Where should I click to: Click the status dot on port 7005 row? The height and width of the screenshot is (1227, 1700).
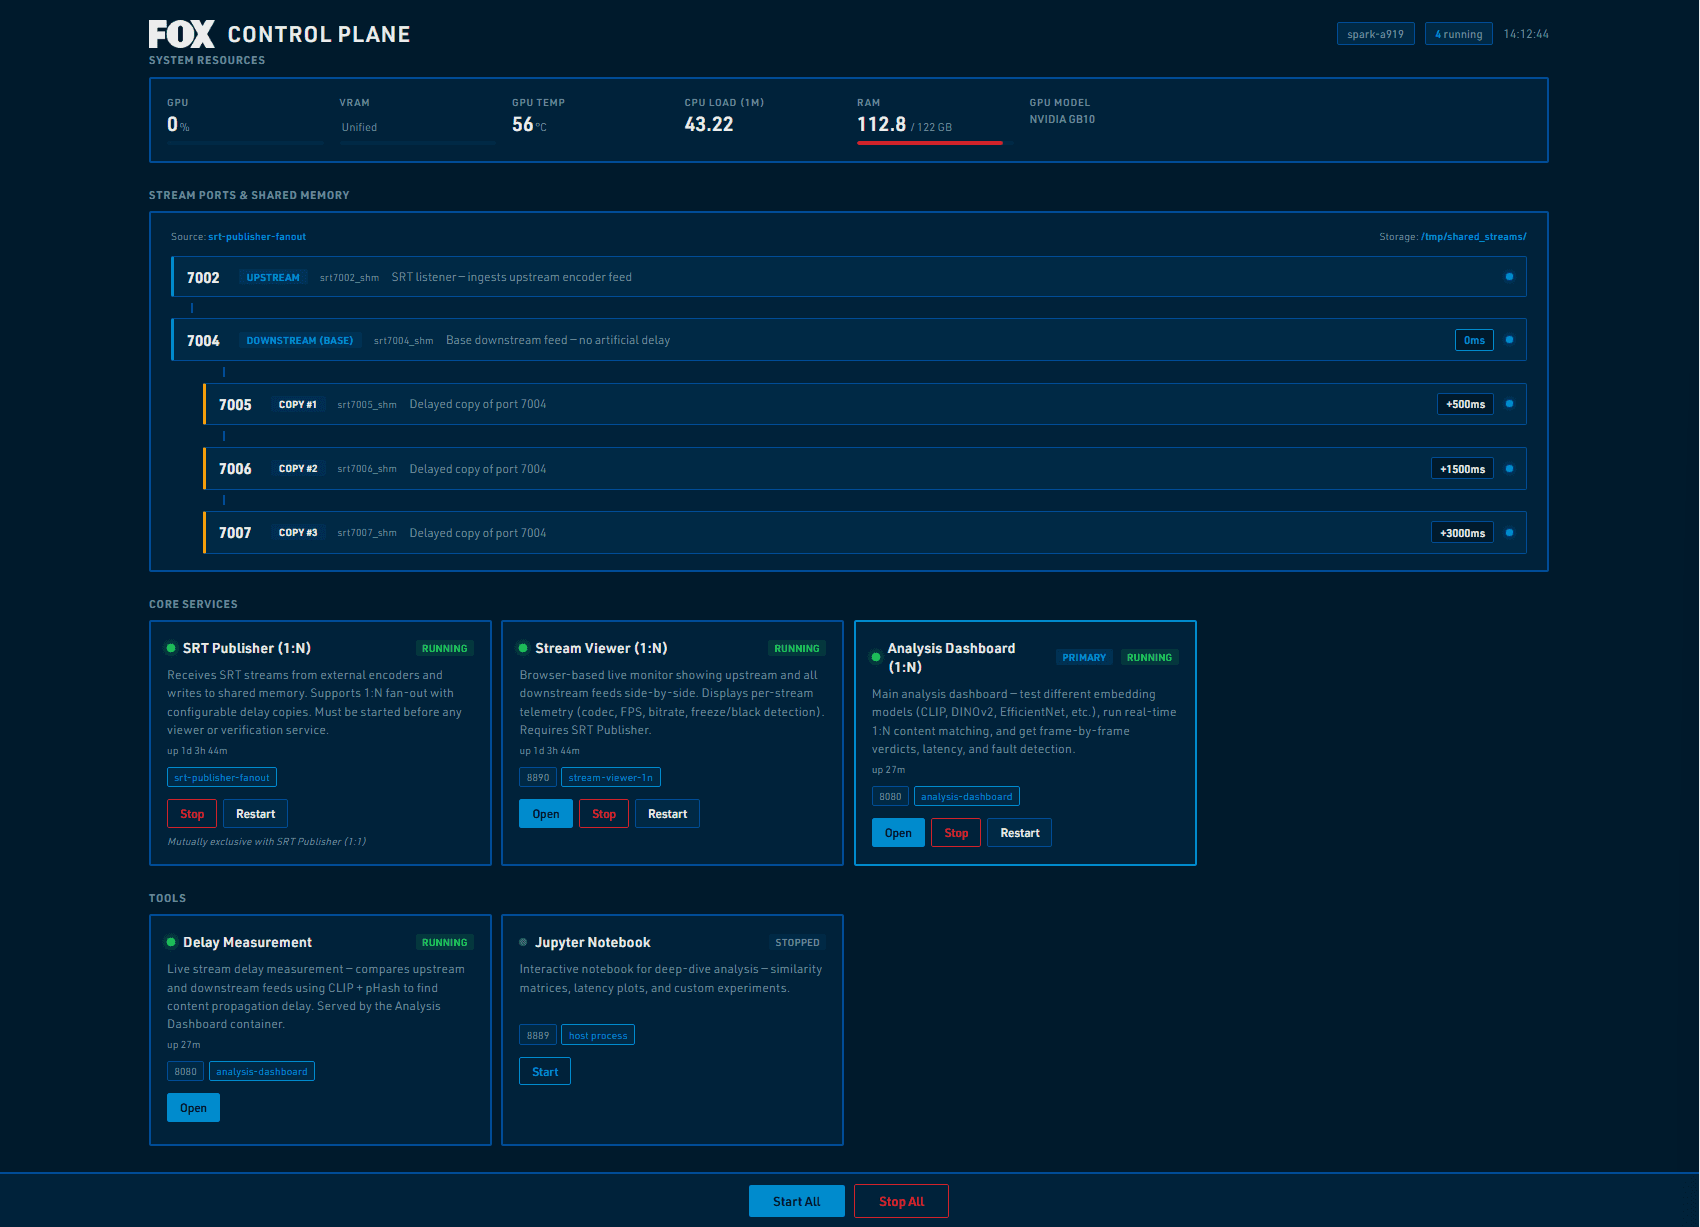pyautogui.click(x=1509, y=404)
